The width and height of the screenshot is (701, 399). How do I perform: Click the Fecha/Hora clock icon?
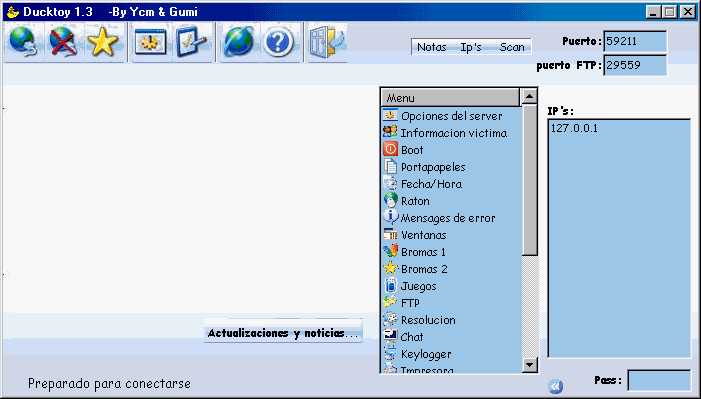pyautogui.click(x=390, y=183)
